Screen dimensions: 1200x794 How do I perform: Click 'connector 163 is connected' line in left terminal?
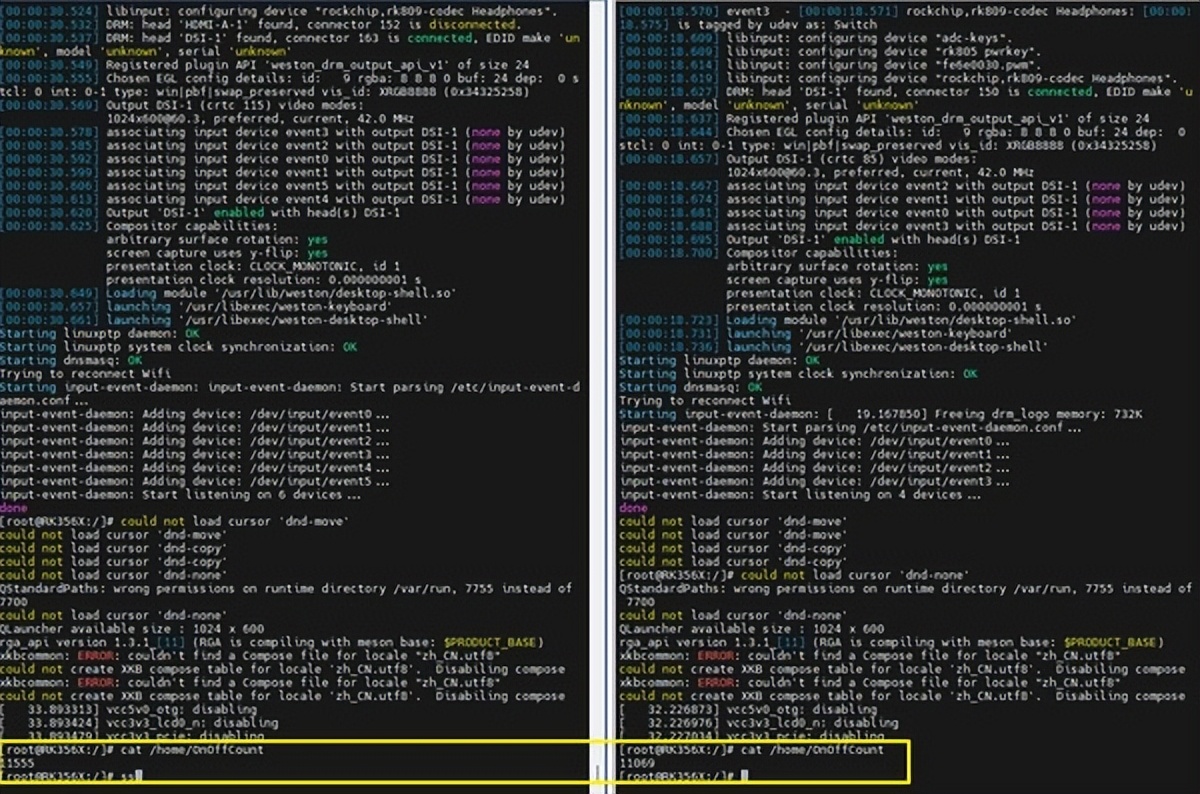coord(289,37)
